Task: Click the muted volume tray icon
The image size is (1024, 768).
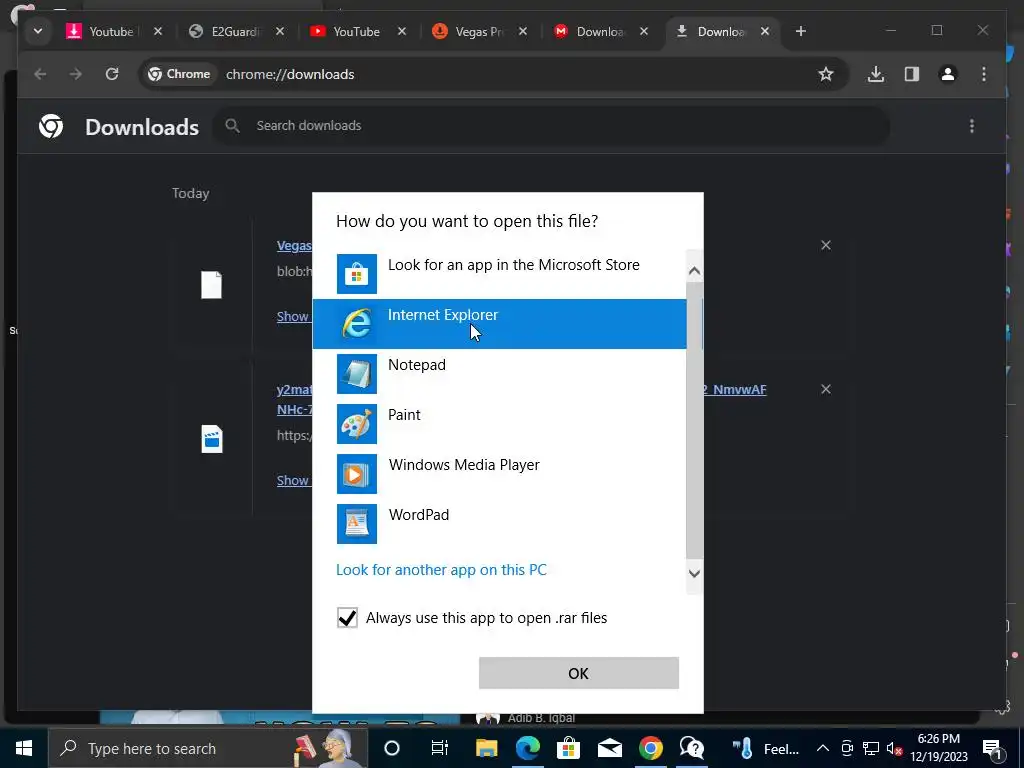Action: point(894,748)
